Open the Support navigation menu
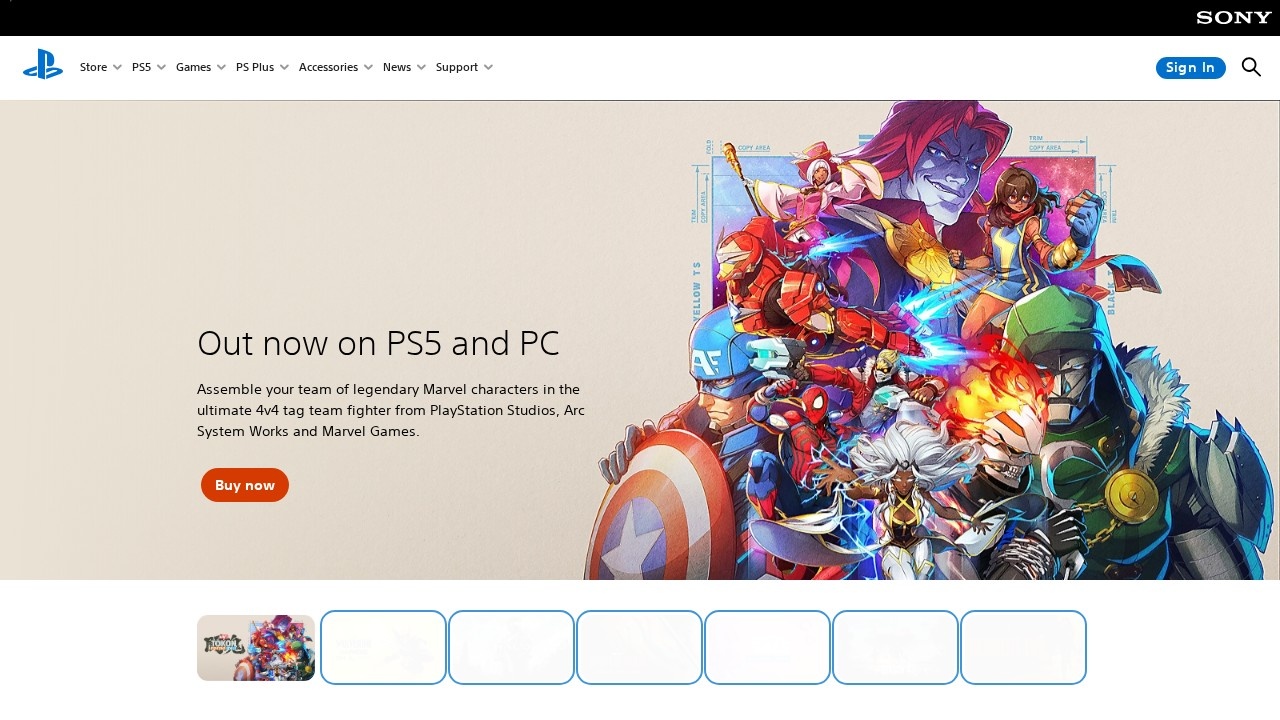 464,68
